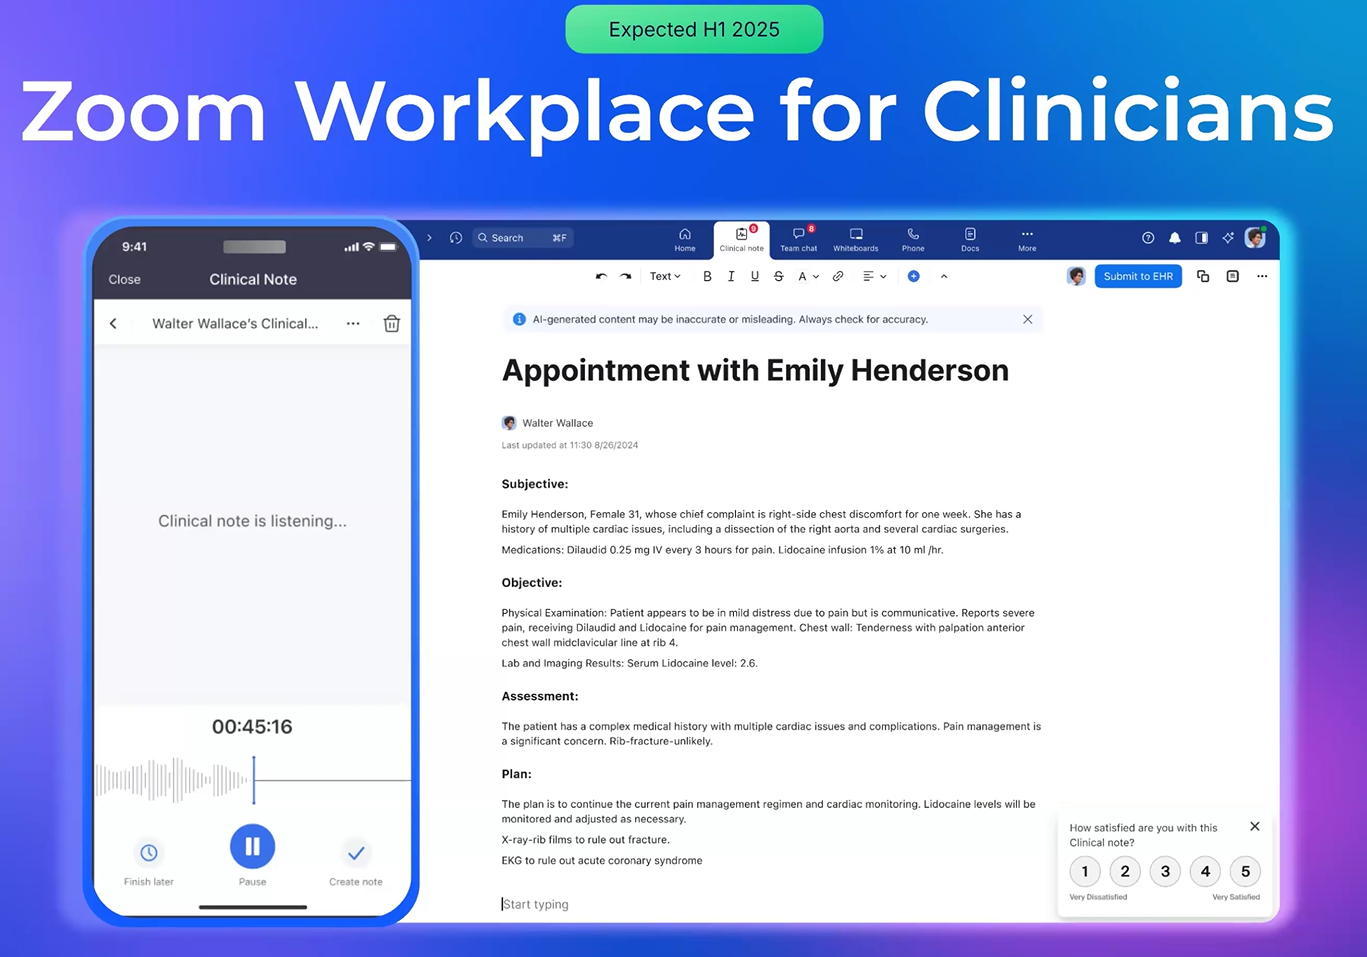The width and height of the screenshot is (1367, 957).
Task: Click the audio waveform playhead marker
Action: click(254, 780)
